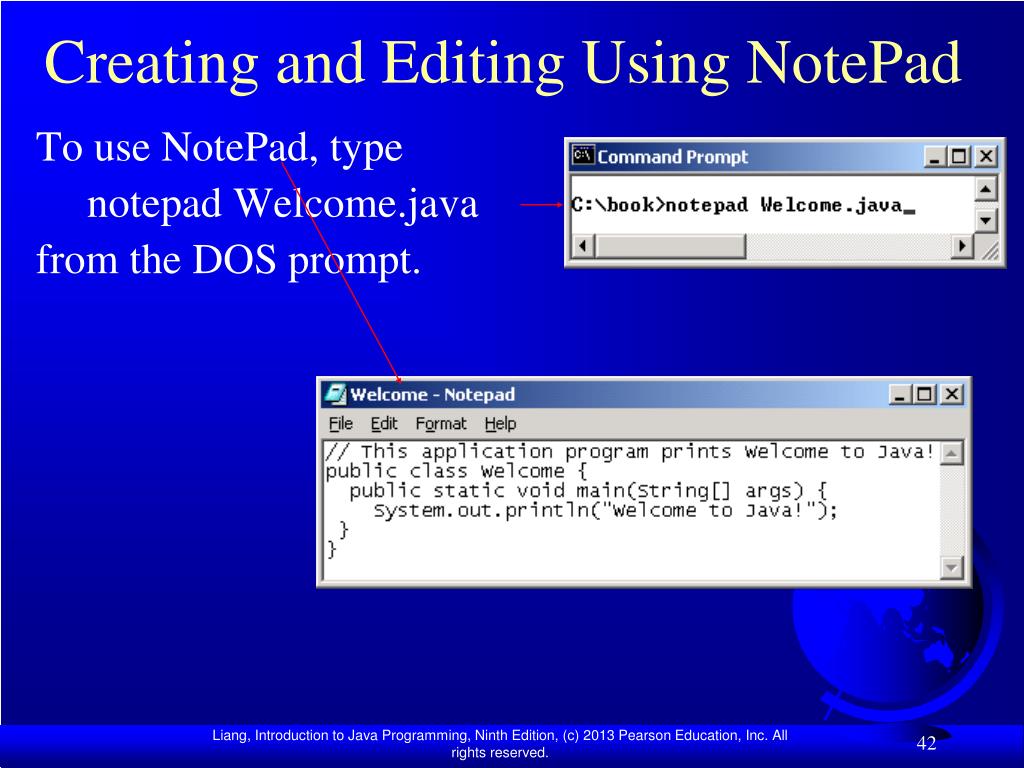1024x768 pixels.
Task: Click the 'Command Prompt' window title text
Action: pos(673,157)
